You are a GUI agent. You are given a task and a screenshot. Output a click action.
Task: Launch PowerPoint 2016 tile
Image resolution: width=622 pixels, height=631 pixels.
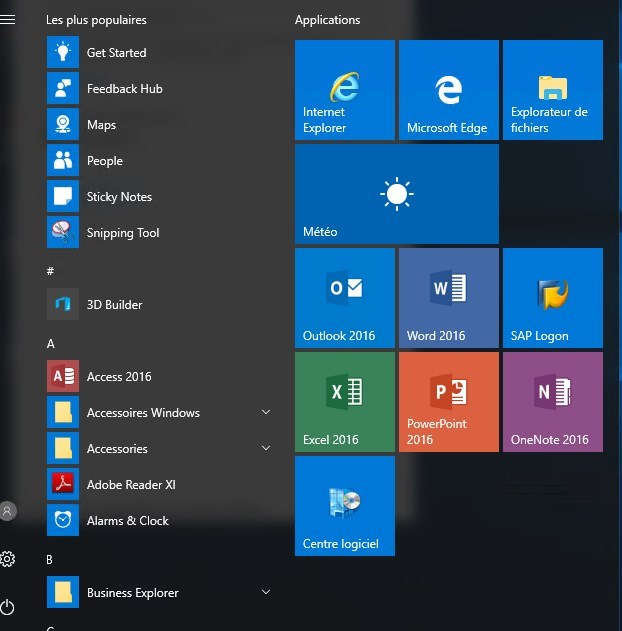pos(449,402)
